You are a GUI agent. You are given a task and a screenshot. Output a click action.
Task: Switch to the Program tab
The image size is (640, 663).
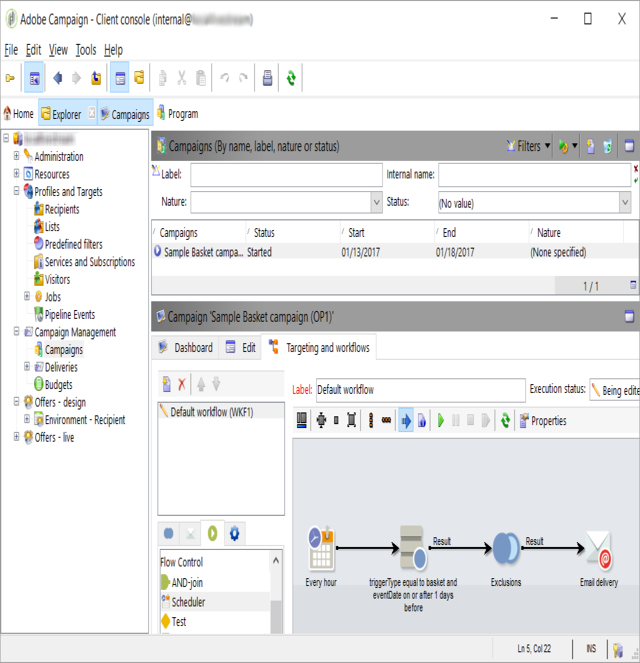178,113
